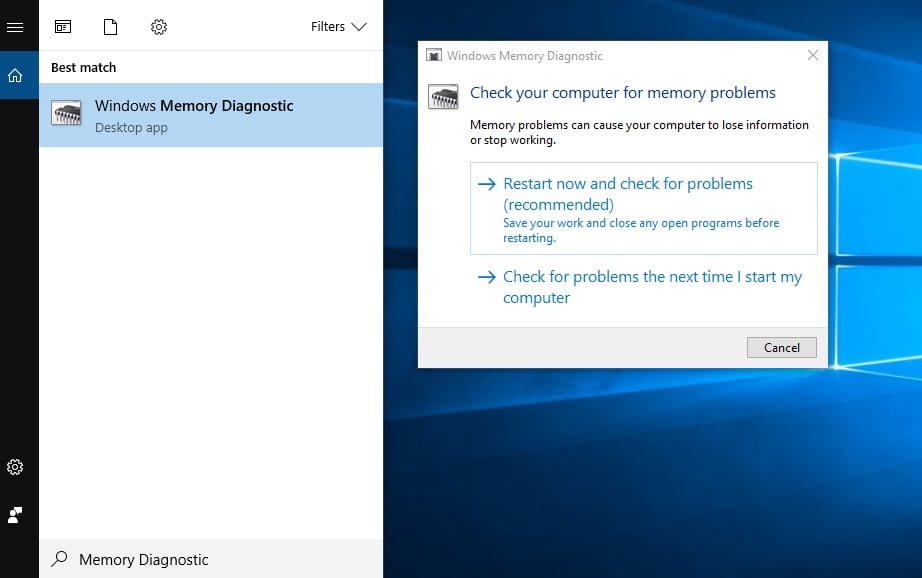Select the Home icon in the sidebar

click(x=15, y=75)
